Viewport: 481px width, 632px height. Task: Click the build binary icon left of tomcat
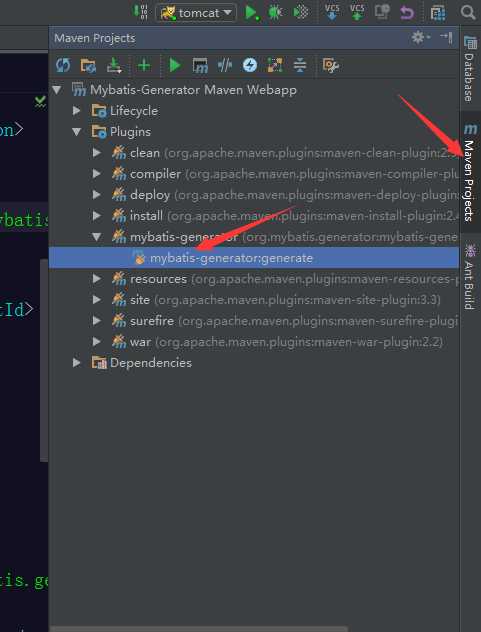click(141, 12)
